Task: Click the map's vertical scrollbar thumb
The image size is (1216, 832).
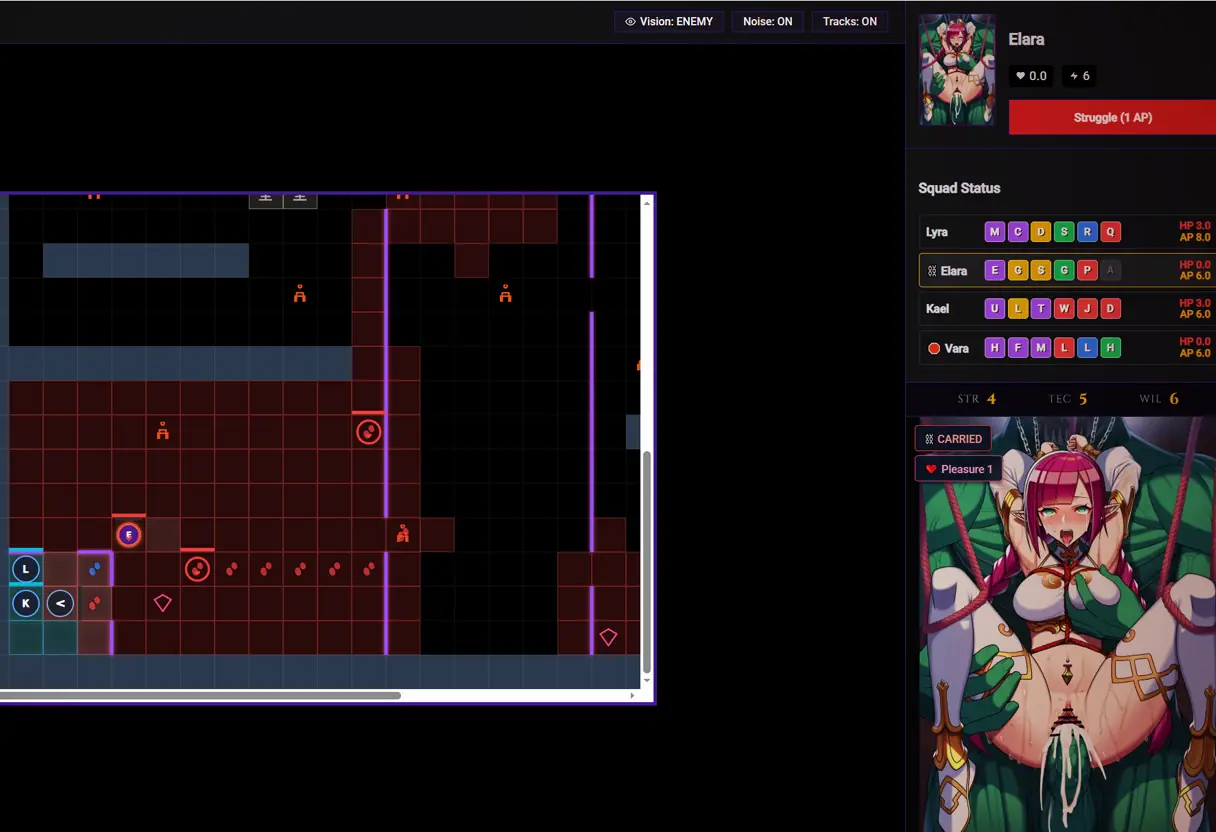Action: [647, 560]
